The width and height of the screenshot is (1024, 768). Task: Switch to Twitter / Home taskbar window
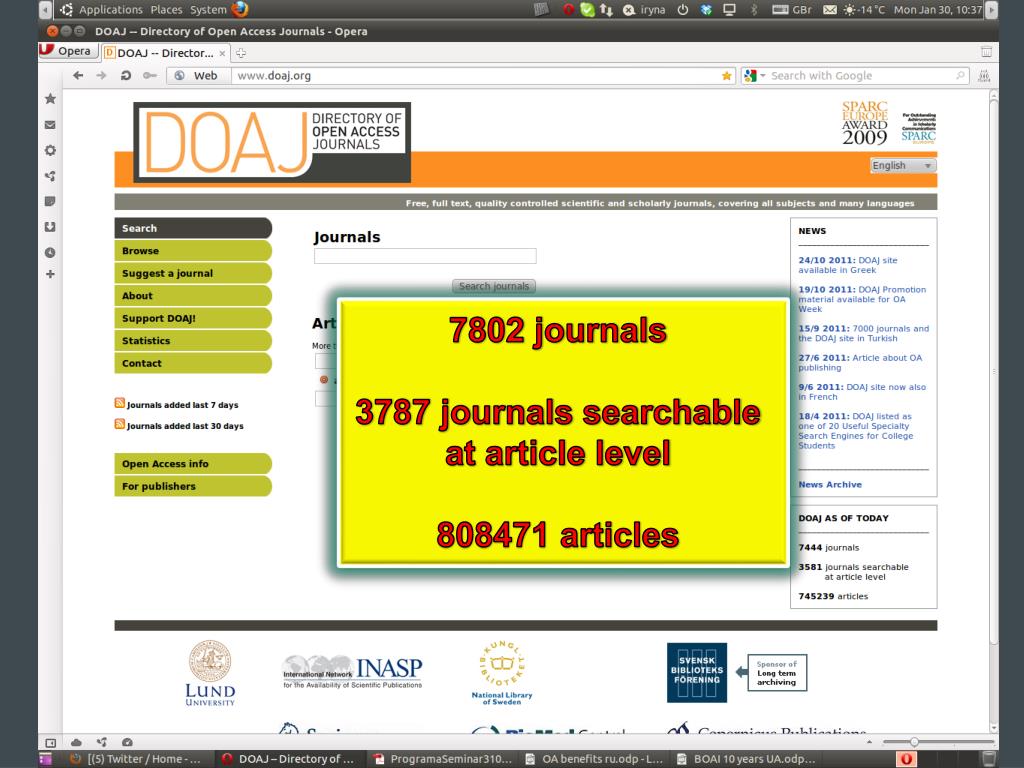click(x=135, y=759)
